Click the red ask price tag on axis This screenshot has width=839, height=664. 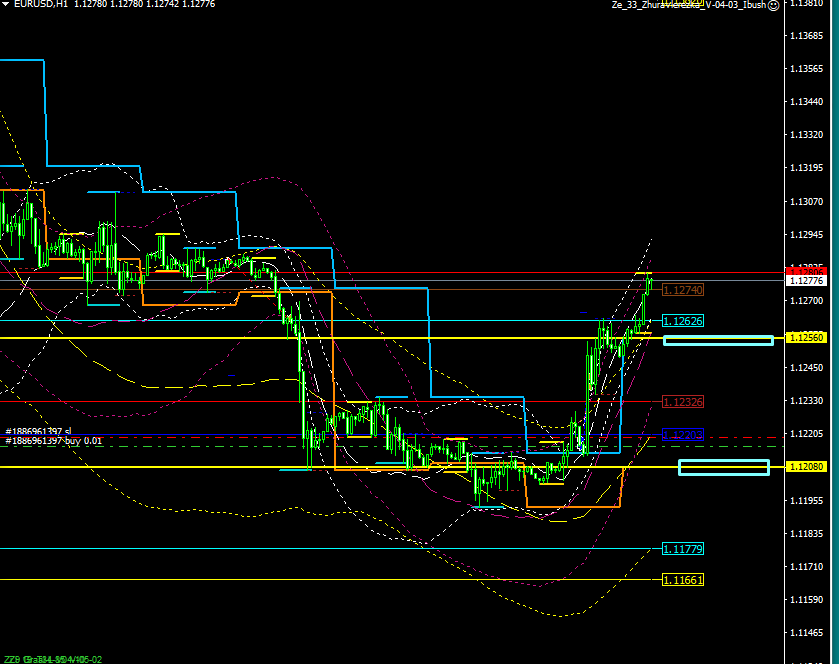806,271
